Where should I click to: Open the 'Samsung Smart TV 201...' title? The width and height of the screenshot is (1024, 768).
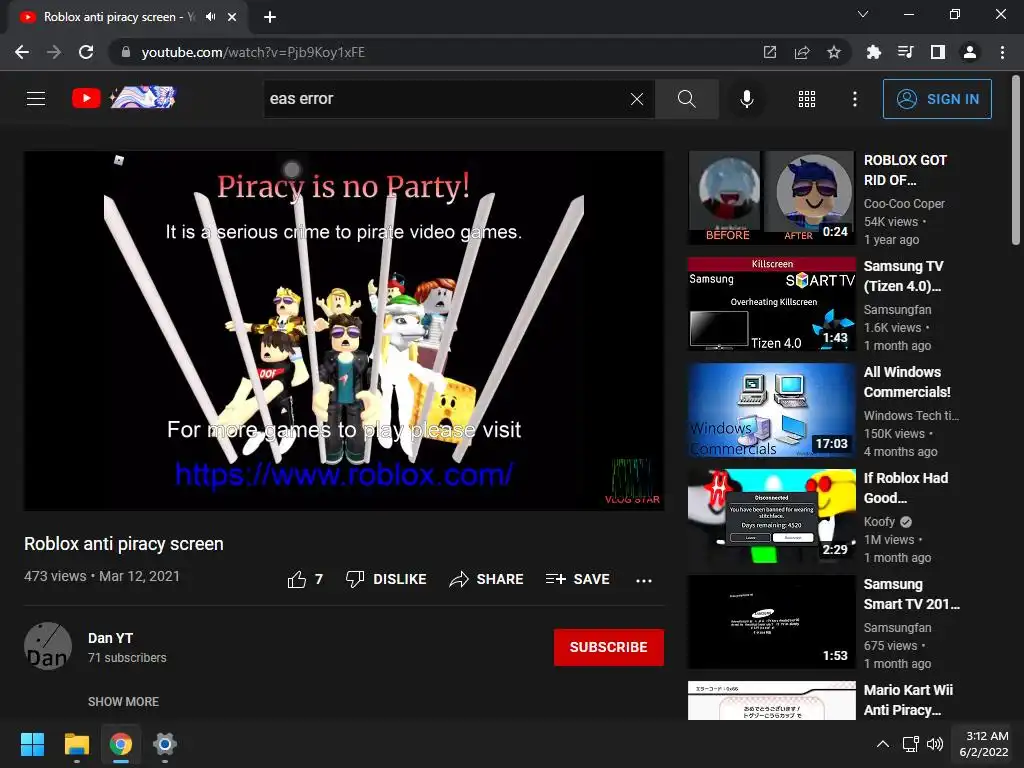click(912, 594)
